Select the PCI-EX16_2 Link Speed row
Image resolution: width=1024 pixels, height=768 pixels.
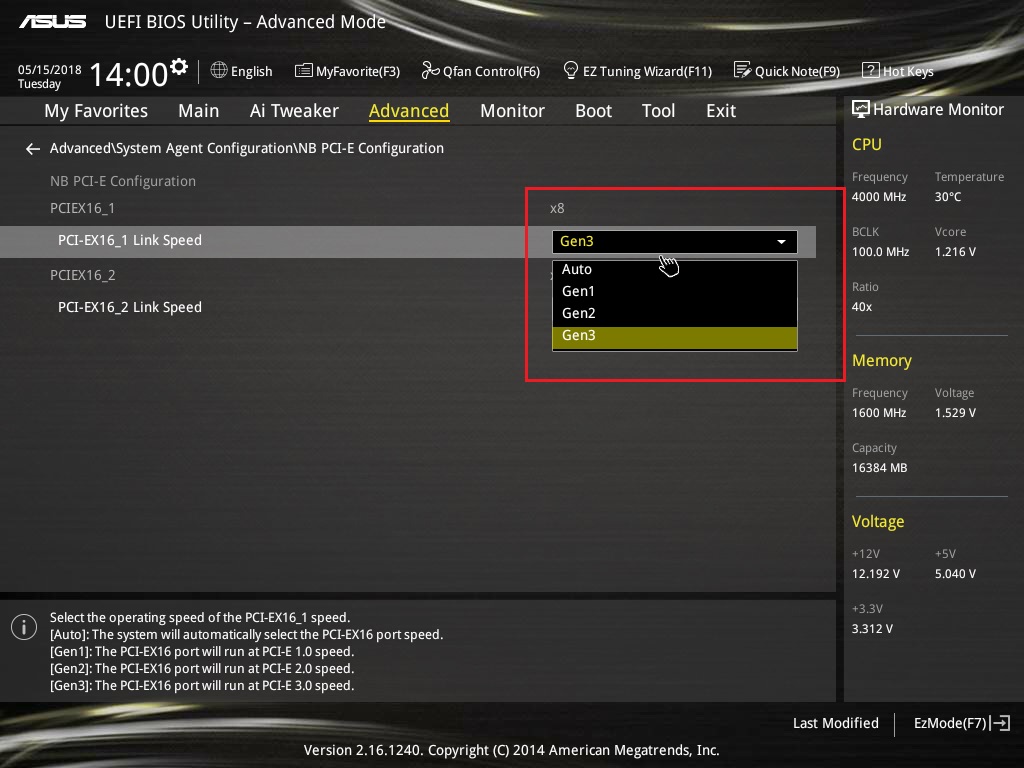[130, 307]
